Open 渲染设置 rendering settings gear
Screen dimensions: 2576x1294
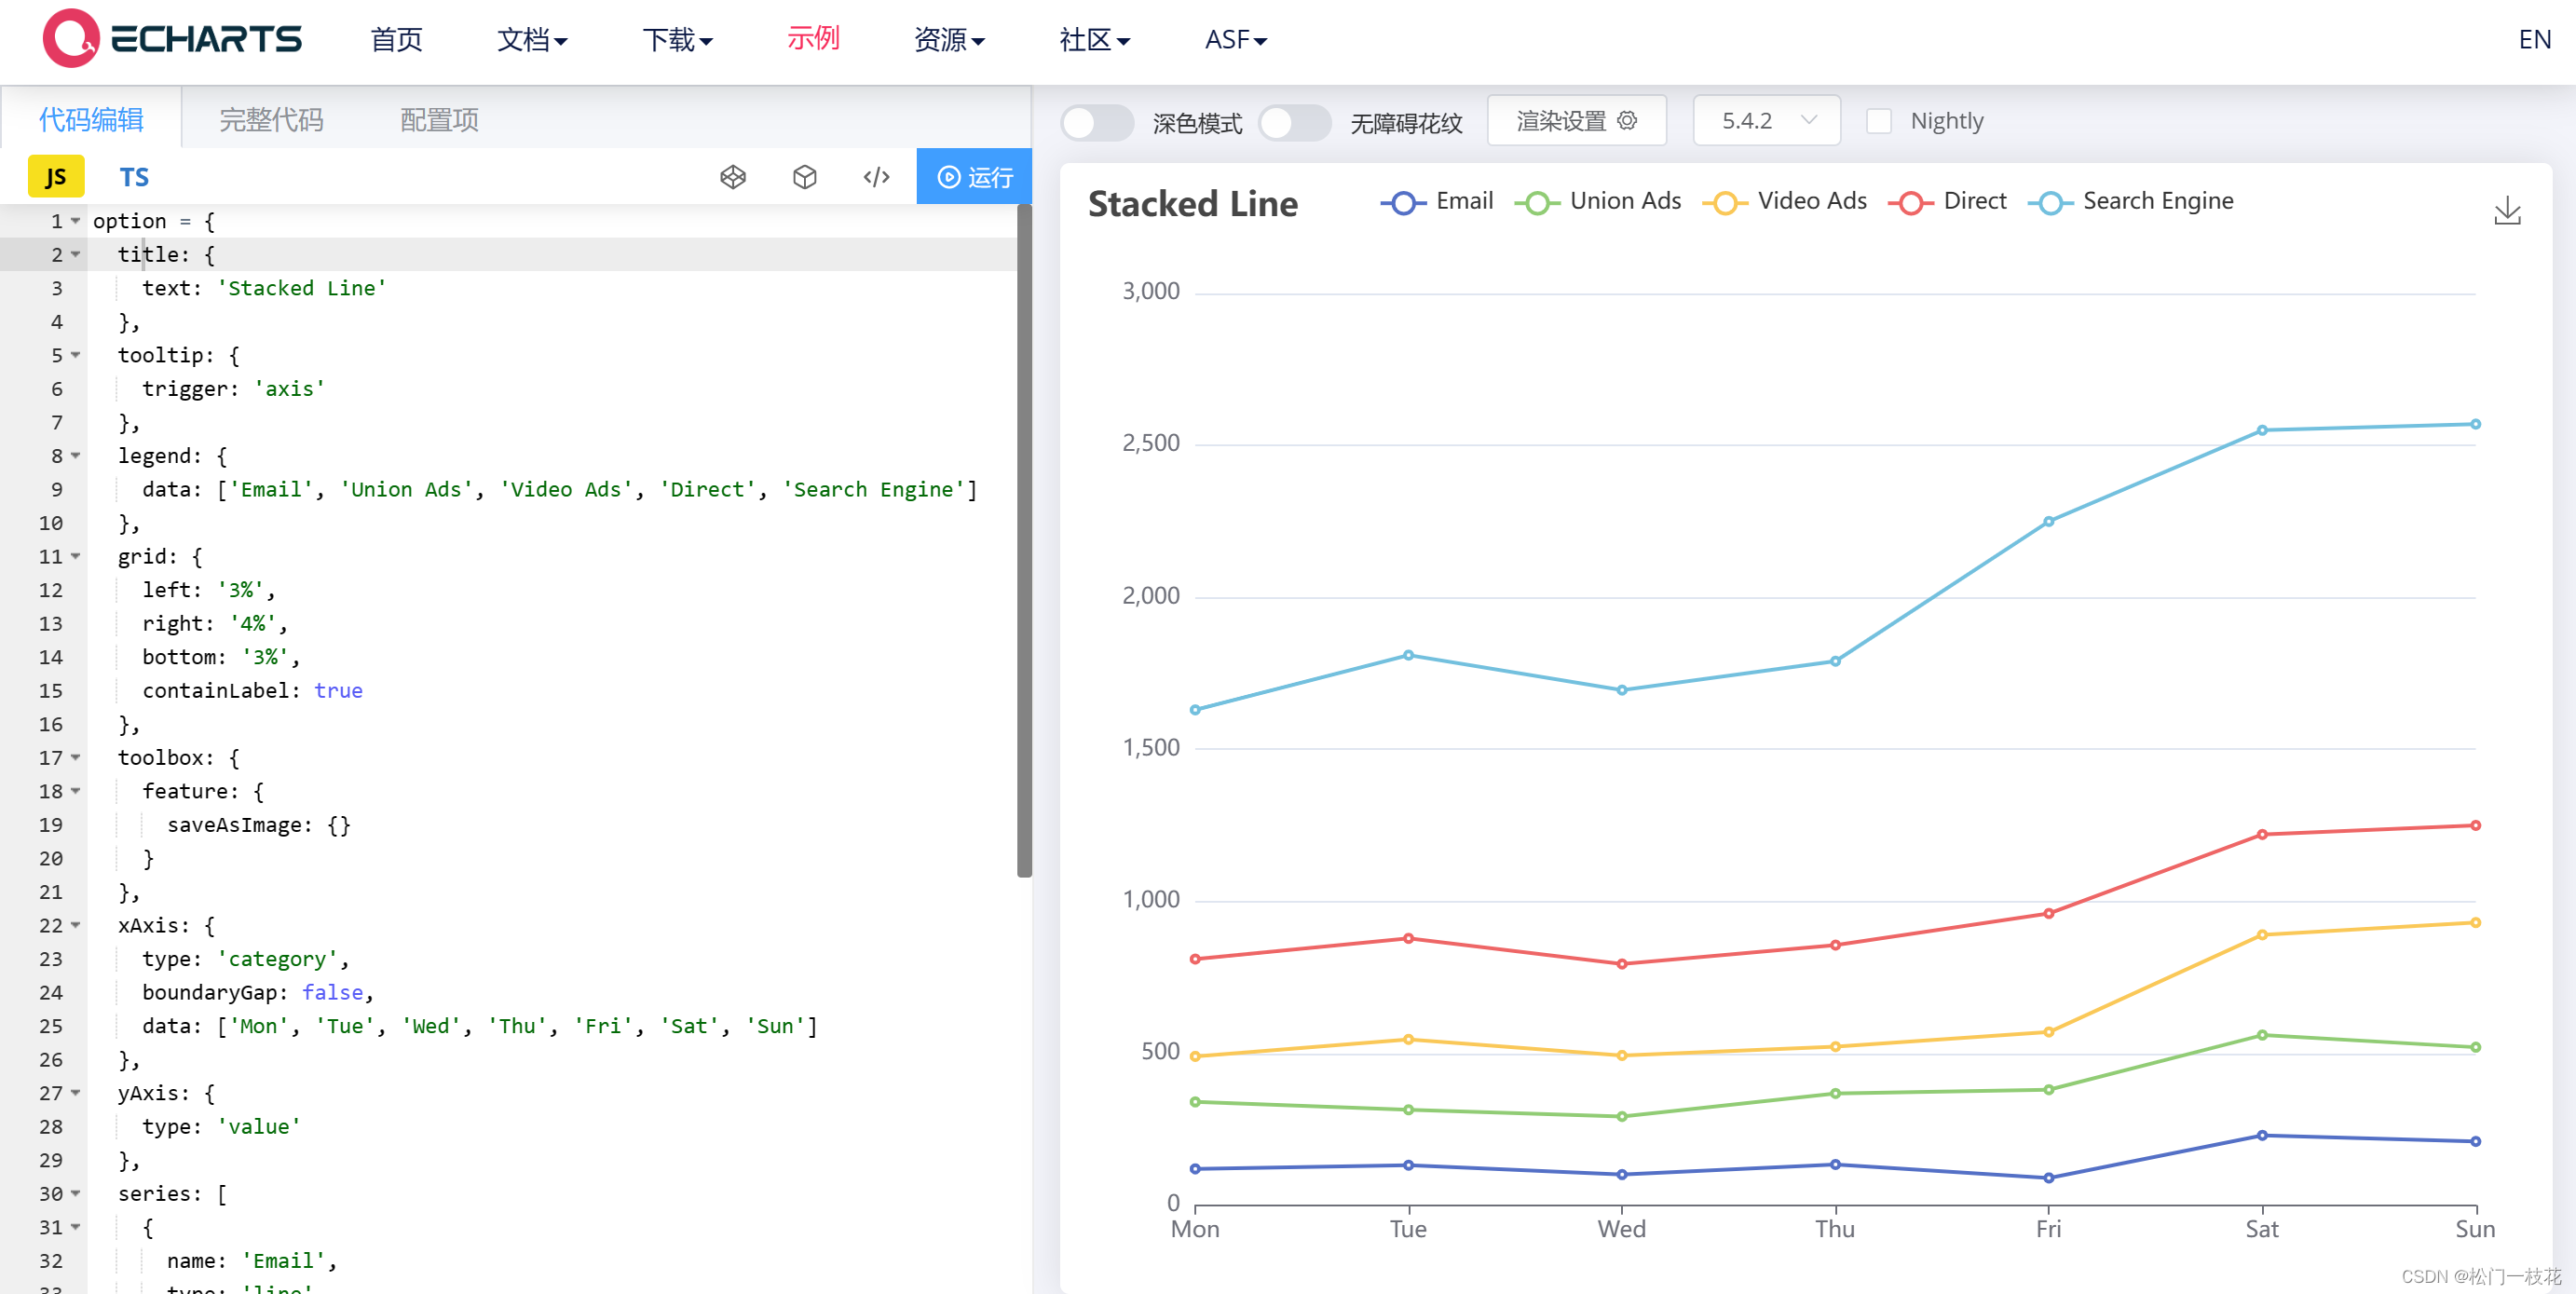(1576, 120)
